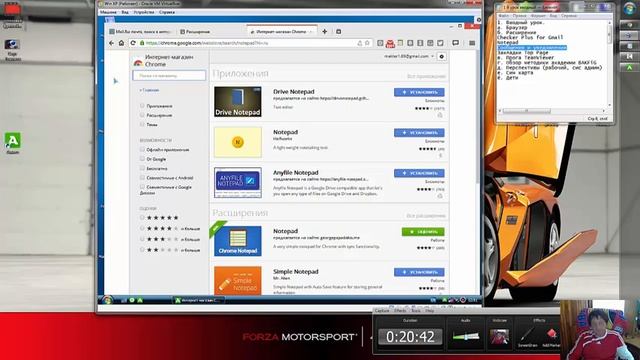The height and width of the screenshot is (360, 640).
Task: Click the Twitter bird extension icon
Action: 440,43
